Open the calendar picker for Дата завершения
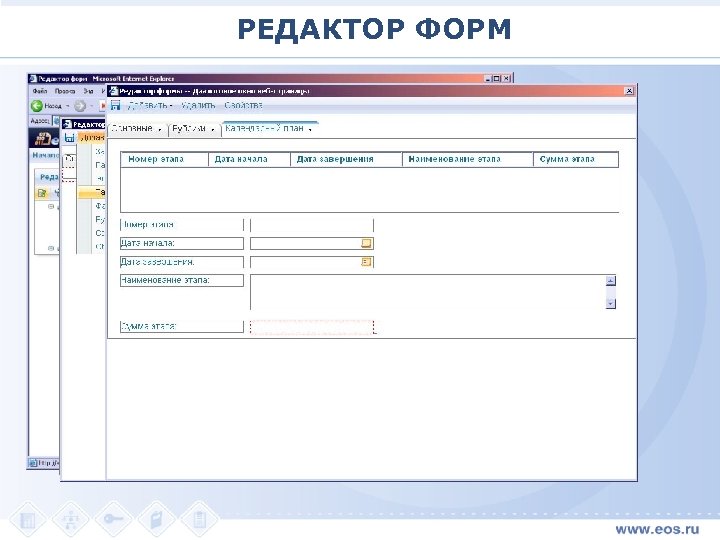720x540 pixels. pos(366,262)
